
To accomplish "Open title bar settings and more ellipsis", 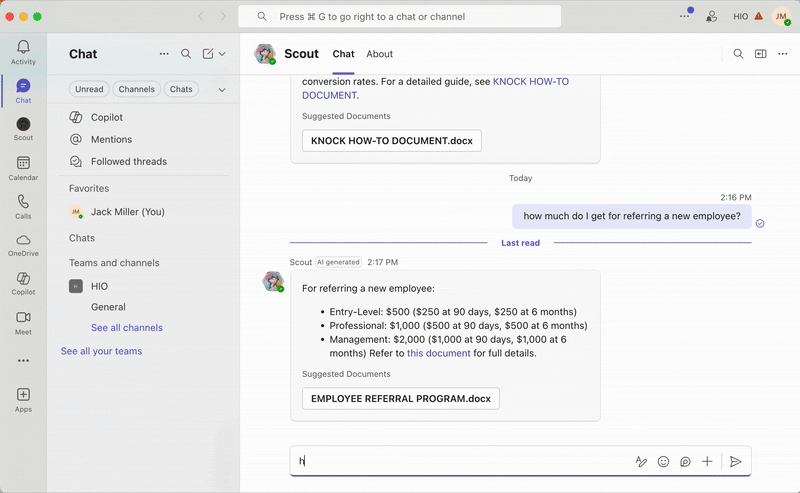I will pyautogui.click(x=685, y=16).
